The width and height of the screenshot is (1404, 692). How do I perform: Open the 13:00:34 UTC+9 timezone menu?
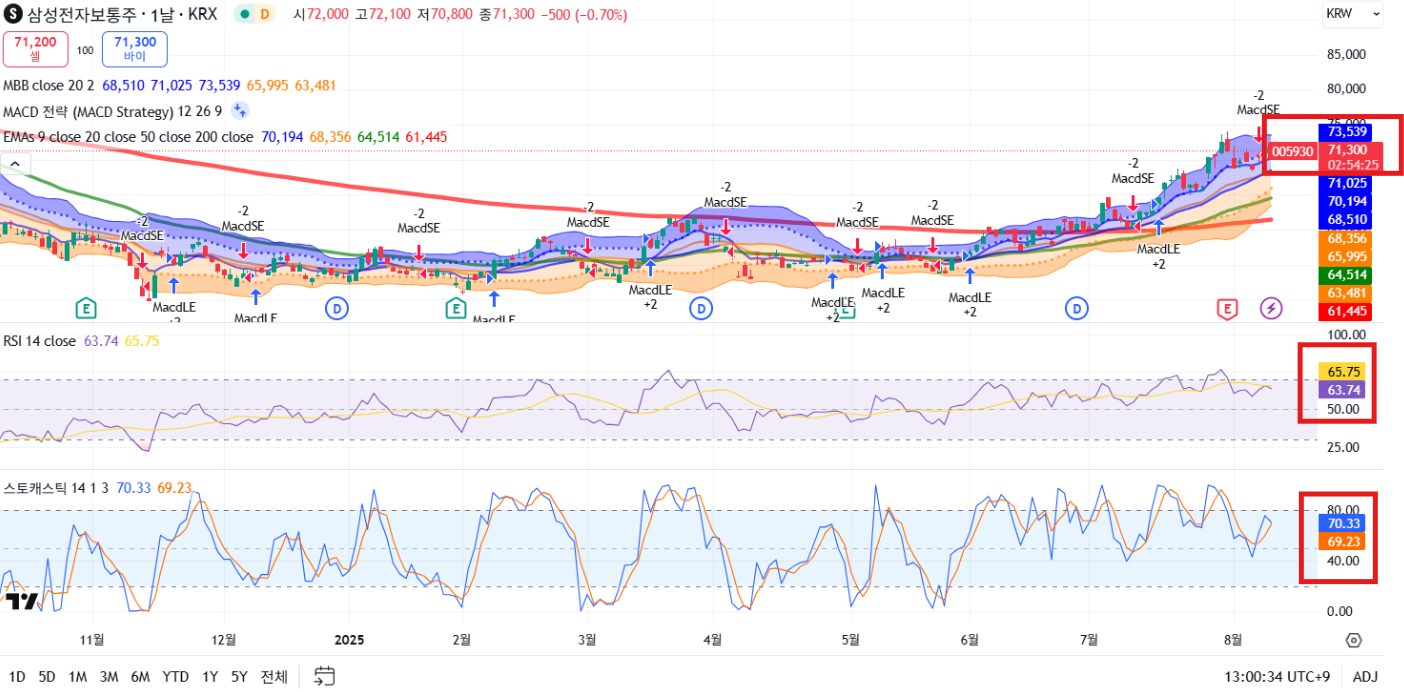(x=1277, y=677)
